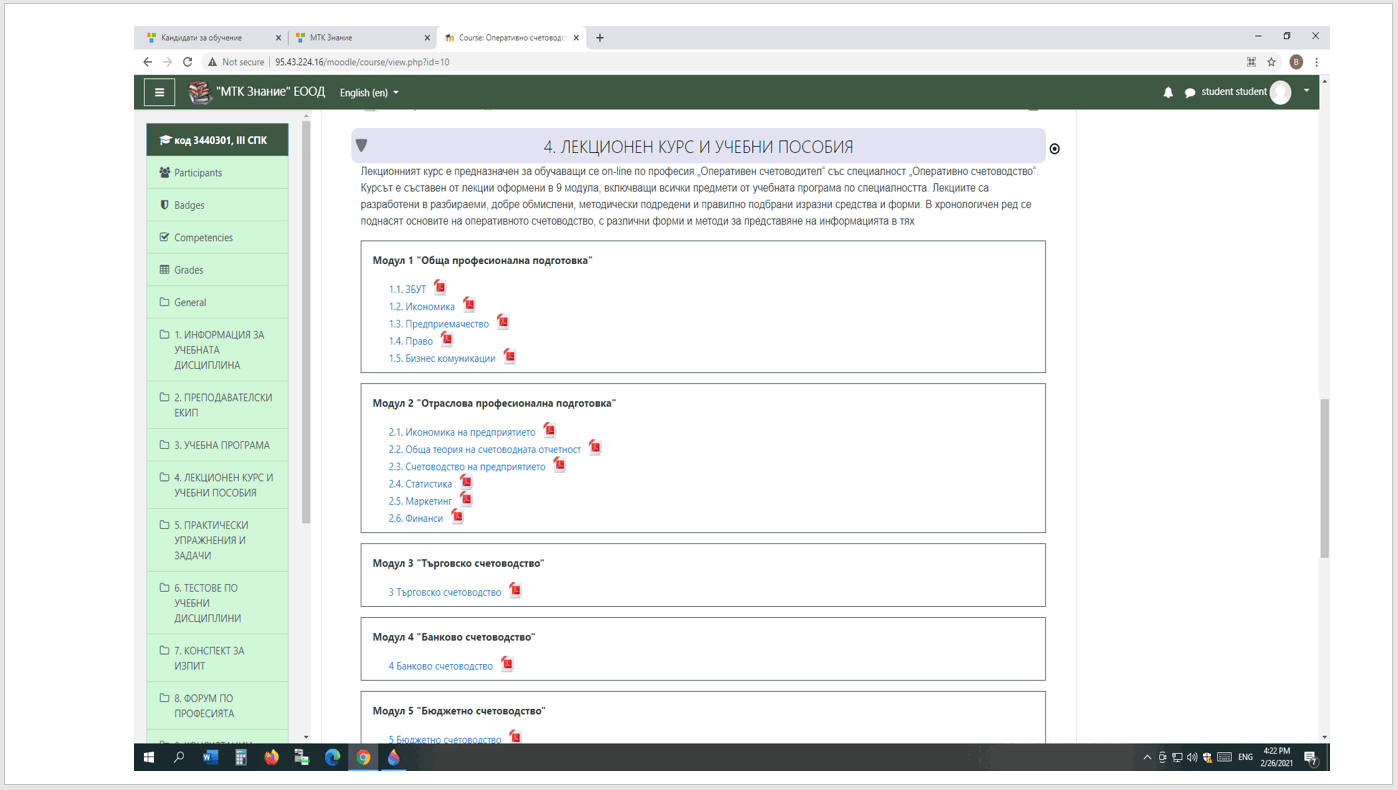Reload the page with browser refresh icon
Image resolution: width=1398 pixels, height=790 pixels.
187,62
